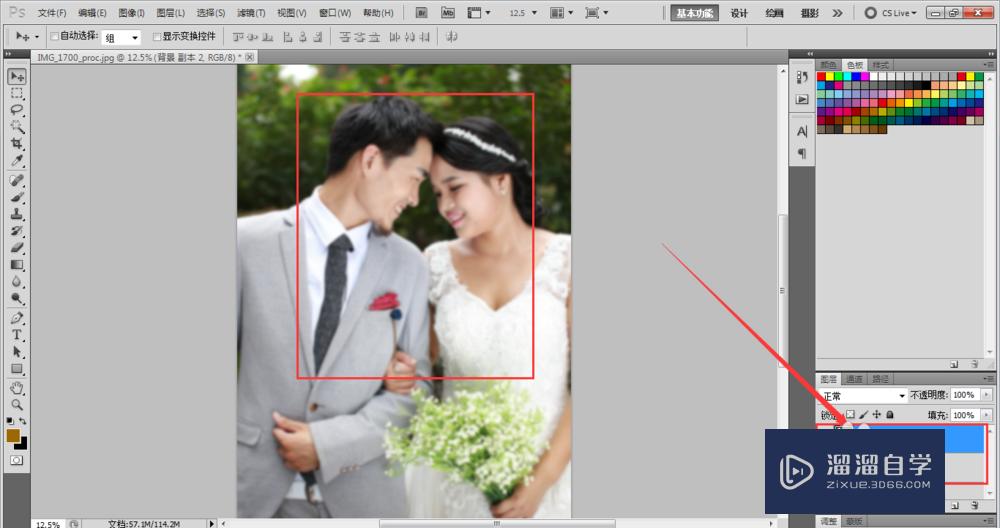Select the Move tool in the toolbox
Screen dimensions: 1000x528
[x=17, y=77]
